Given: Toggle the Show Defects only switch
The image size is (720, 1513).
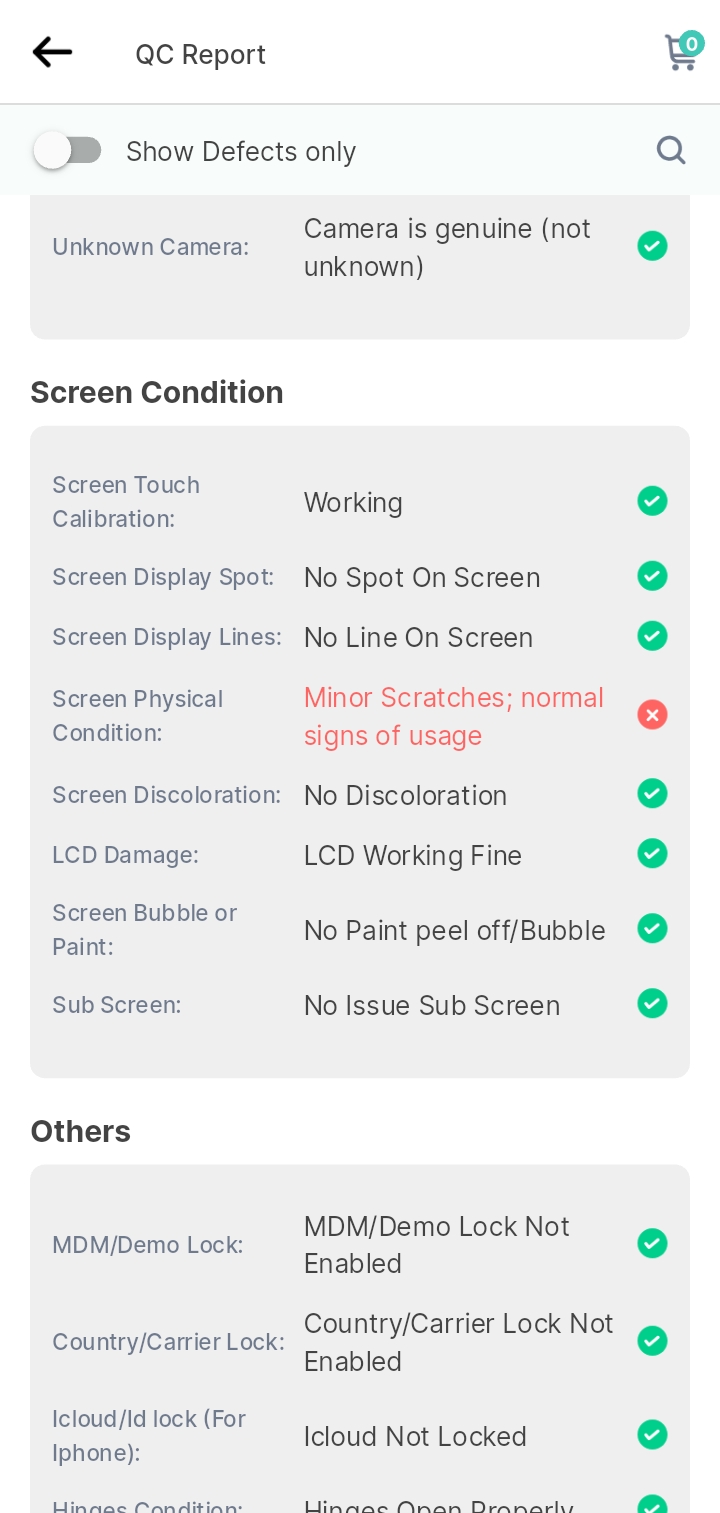Looking at the screenshot, I should (x=67, y=151).
